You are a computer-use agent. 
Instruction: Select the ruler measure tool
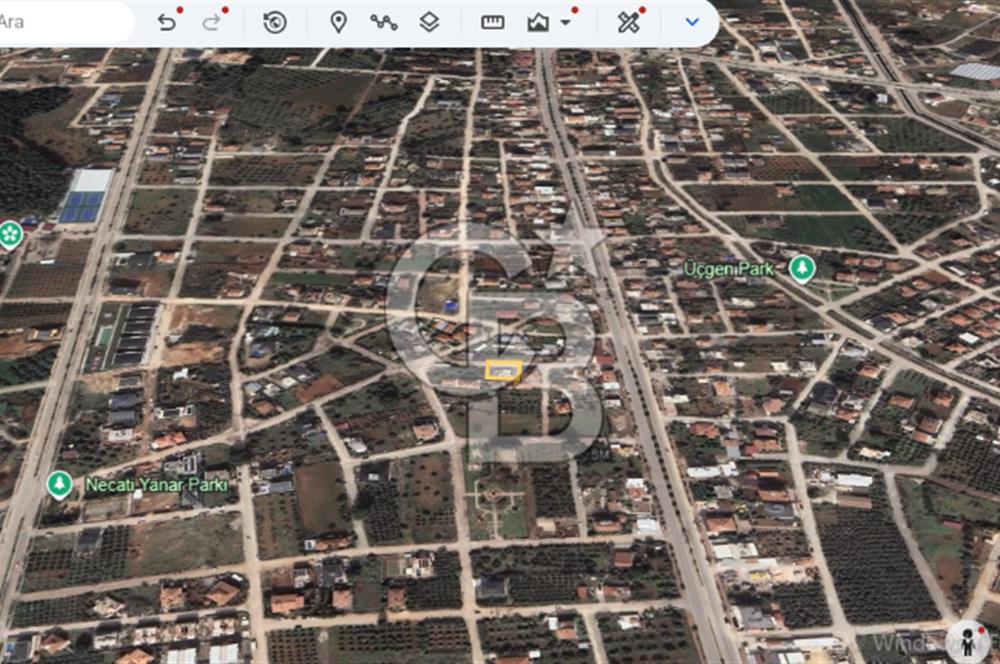pos(492,22)
